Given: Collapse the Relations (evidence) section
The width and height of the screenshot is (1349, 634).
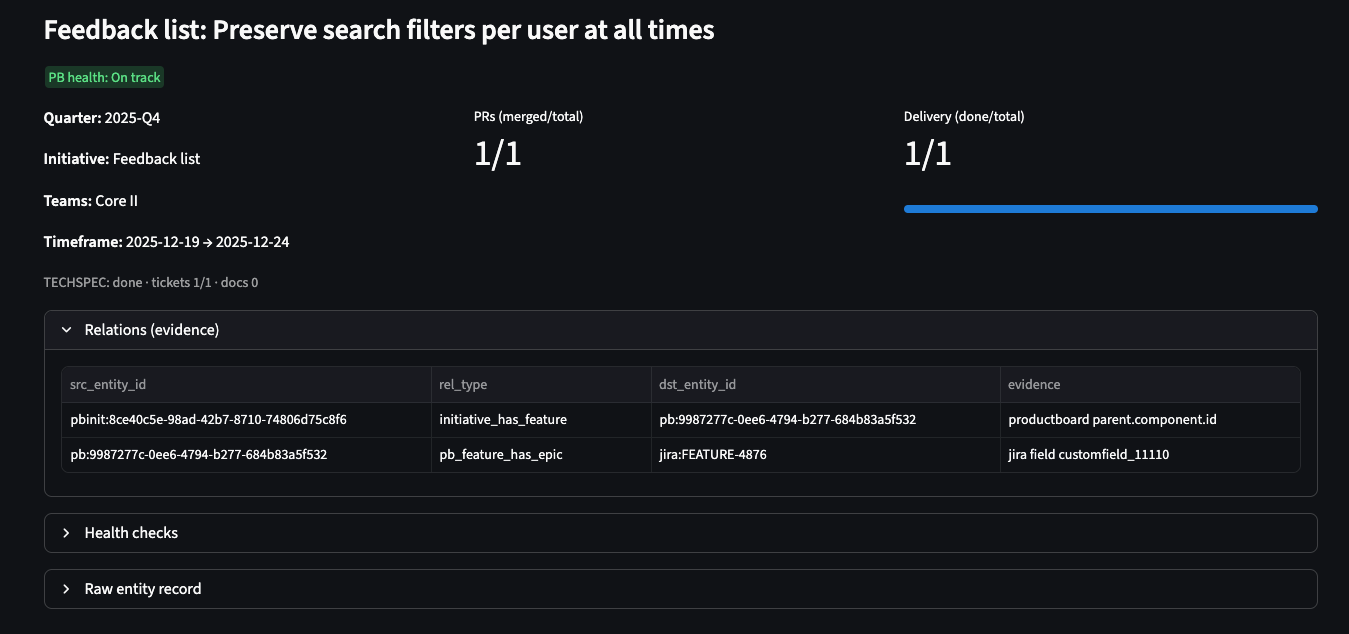Looking at the screenshot, I should coord(151,330).
